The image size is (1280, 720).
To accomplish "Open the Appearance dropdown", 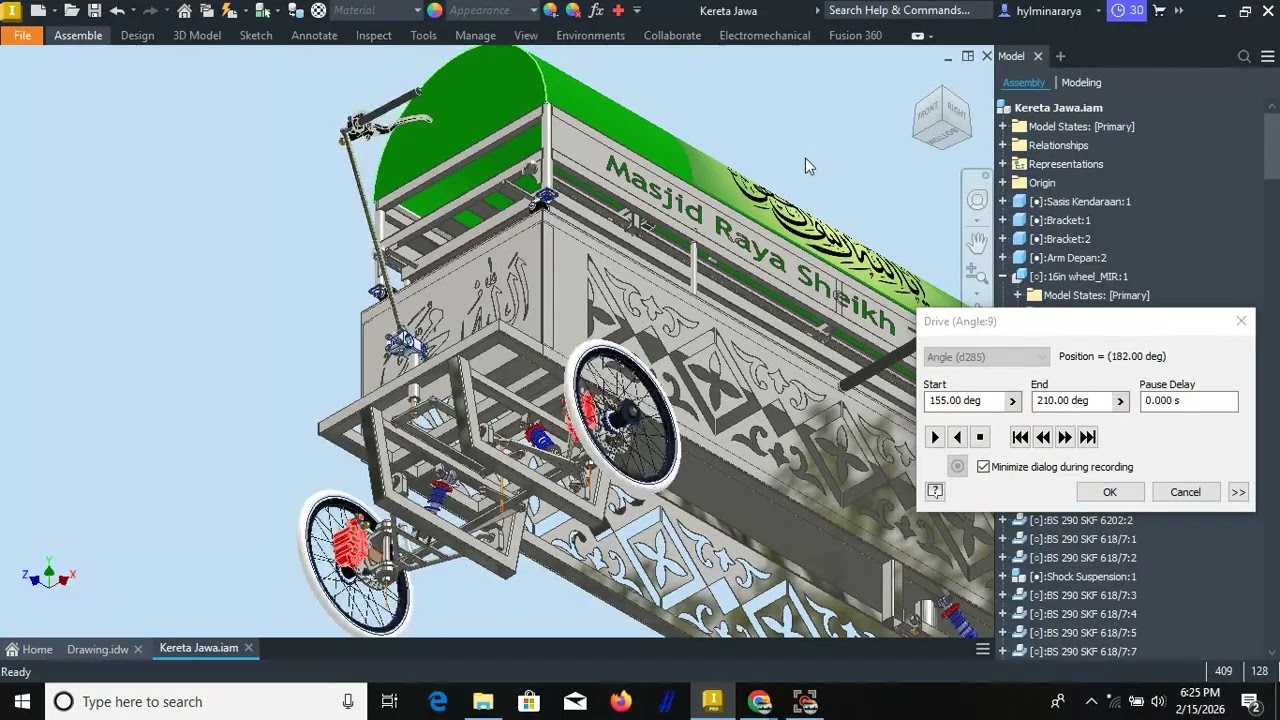I will click(x=491, y=11).
